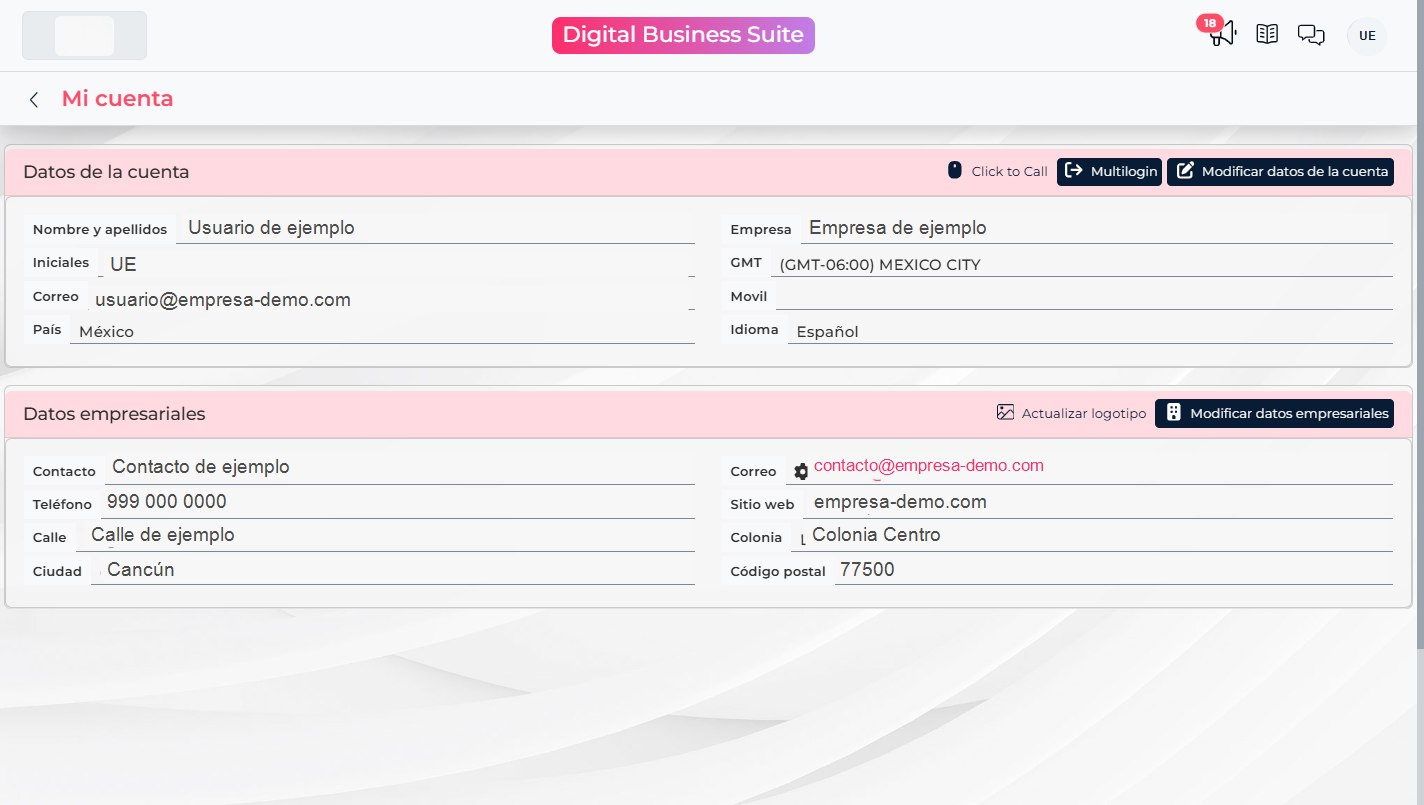Viewport: 1424px width, 805px height.
Task: Click the Click to Call label
Action: tap(1009, 171)
